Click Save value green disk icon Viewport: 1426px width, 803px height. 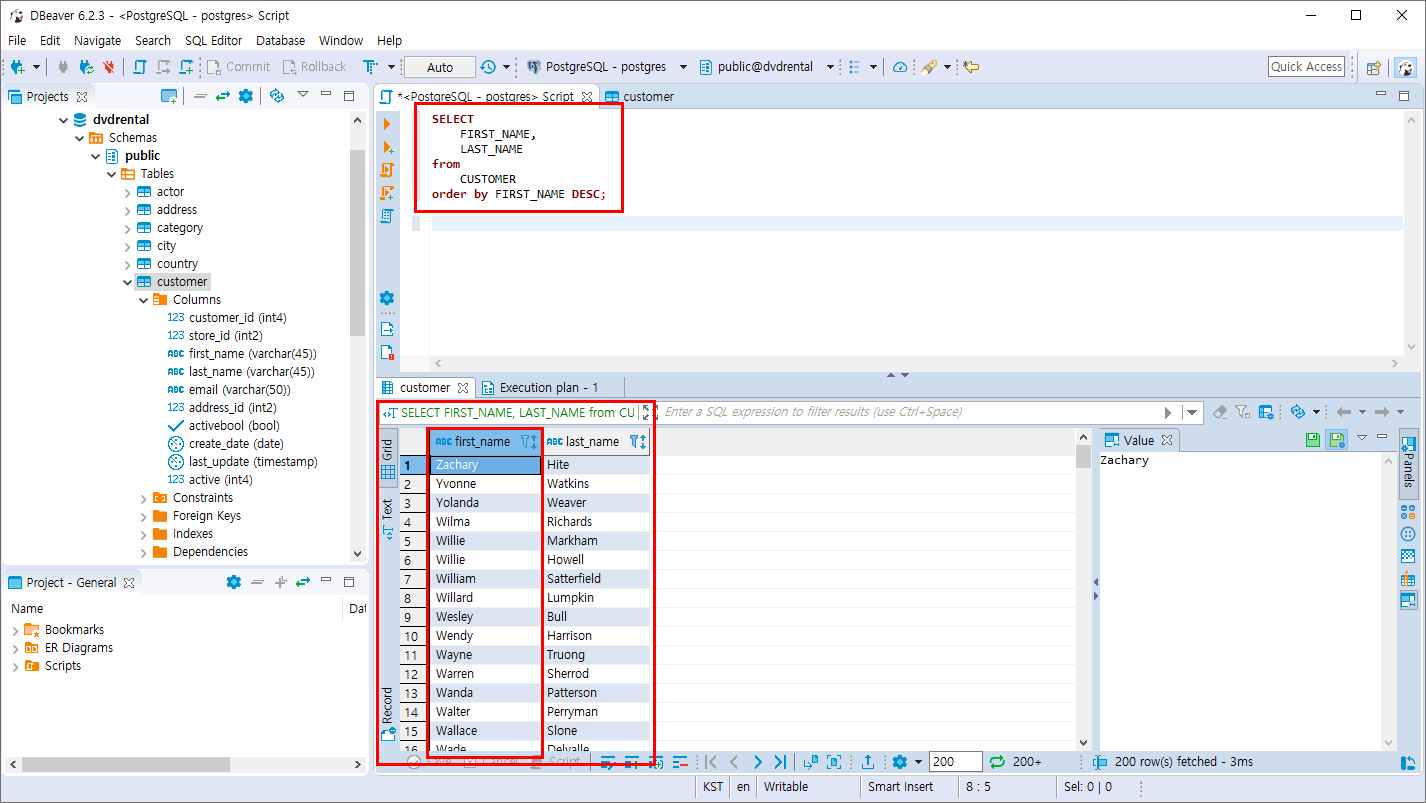click(x=1313, y=440)
